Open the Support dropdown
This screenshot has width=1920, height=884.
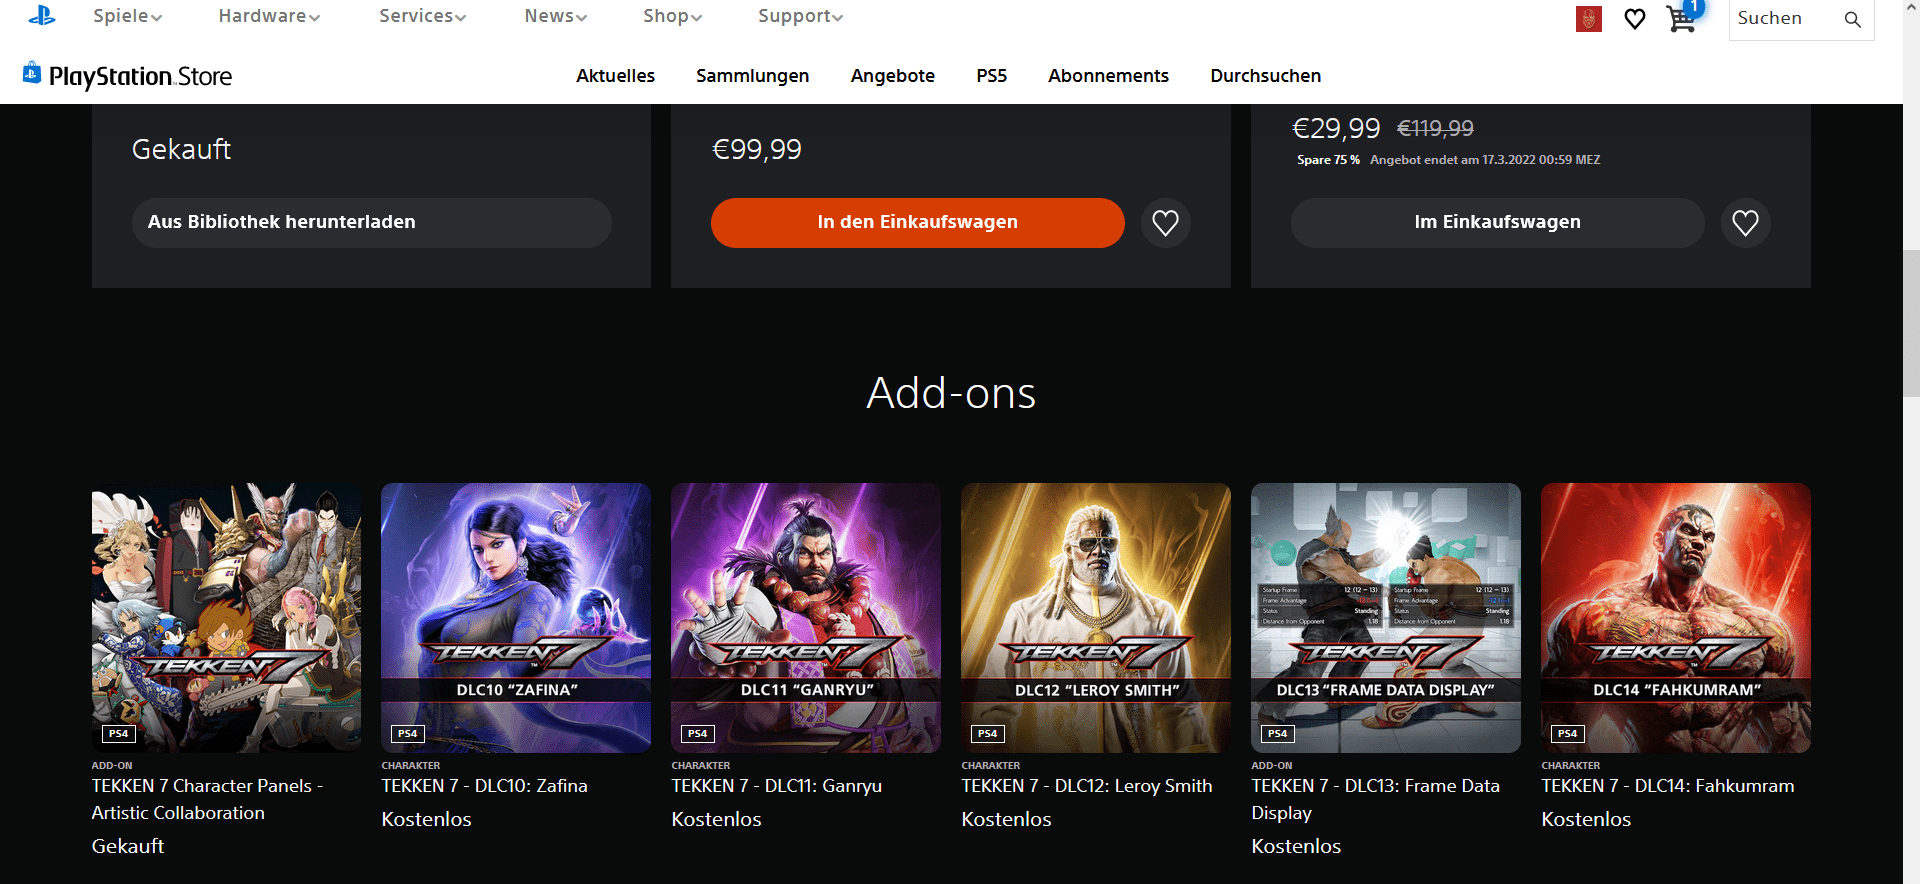pyautogui.click(x=800, y=16)
